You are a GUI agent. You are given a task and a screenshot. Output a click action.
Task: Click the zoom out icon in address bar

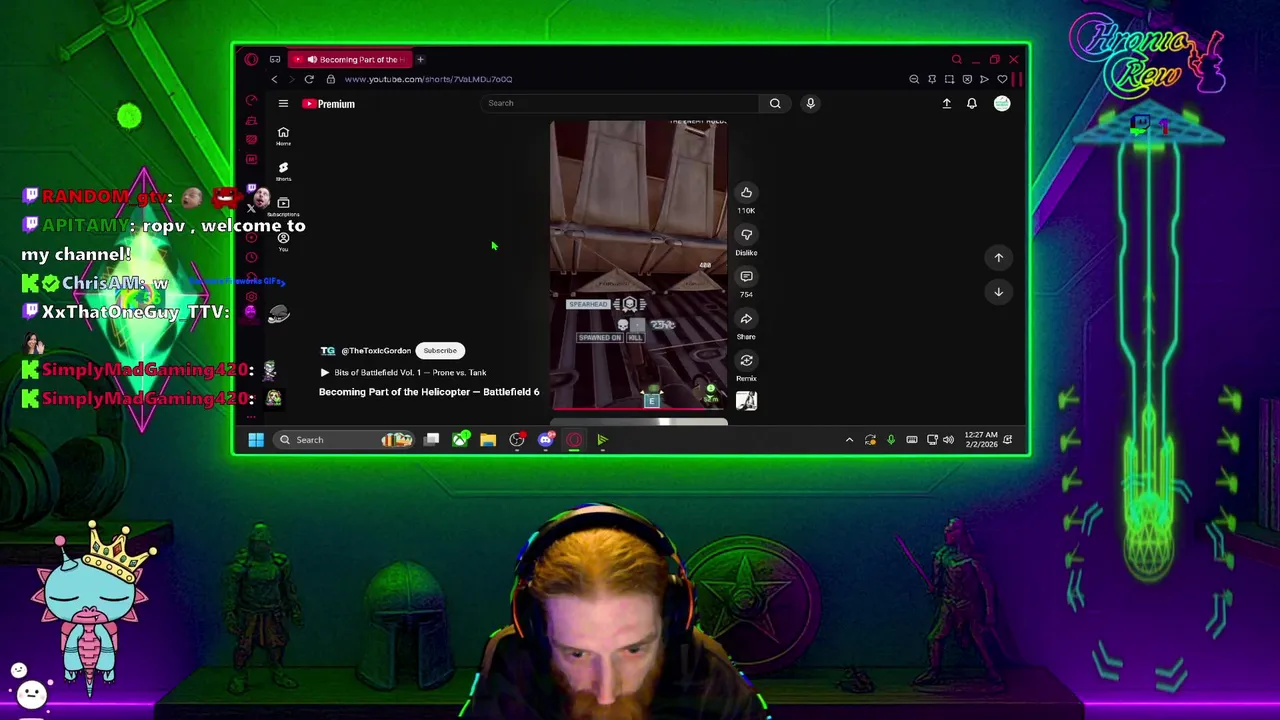(x=914, y=79)
